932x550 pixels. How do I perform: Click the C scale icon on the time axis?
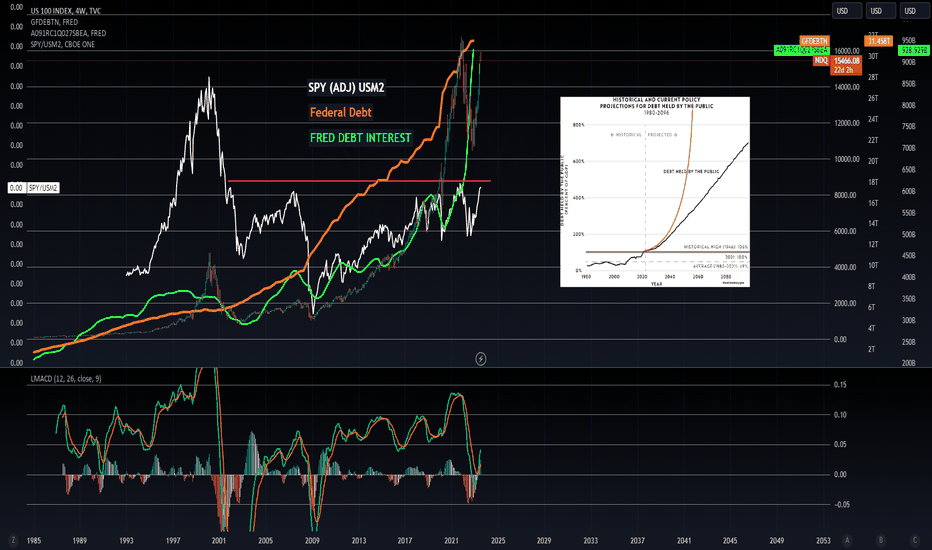(x=915, y=540)
